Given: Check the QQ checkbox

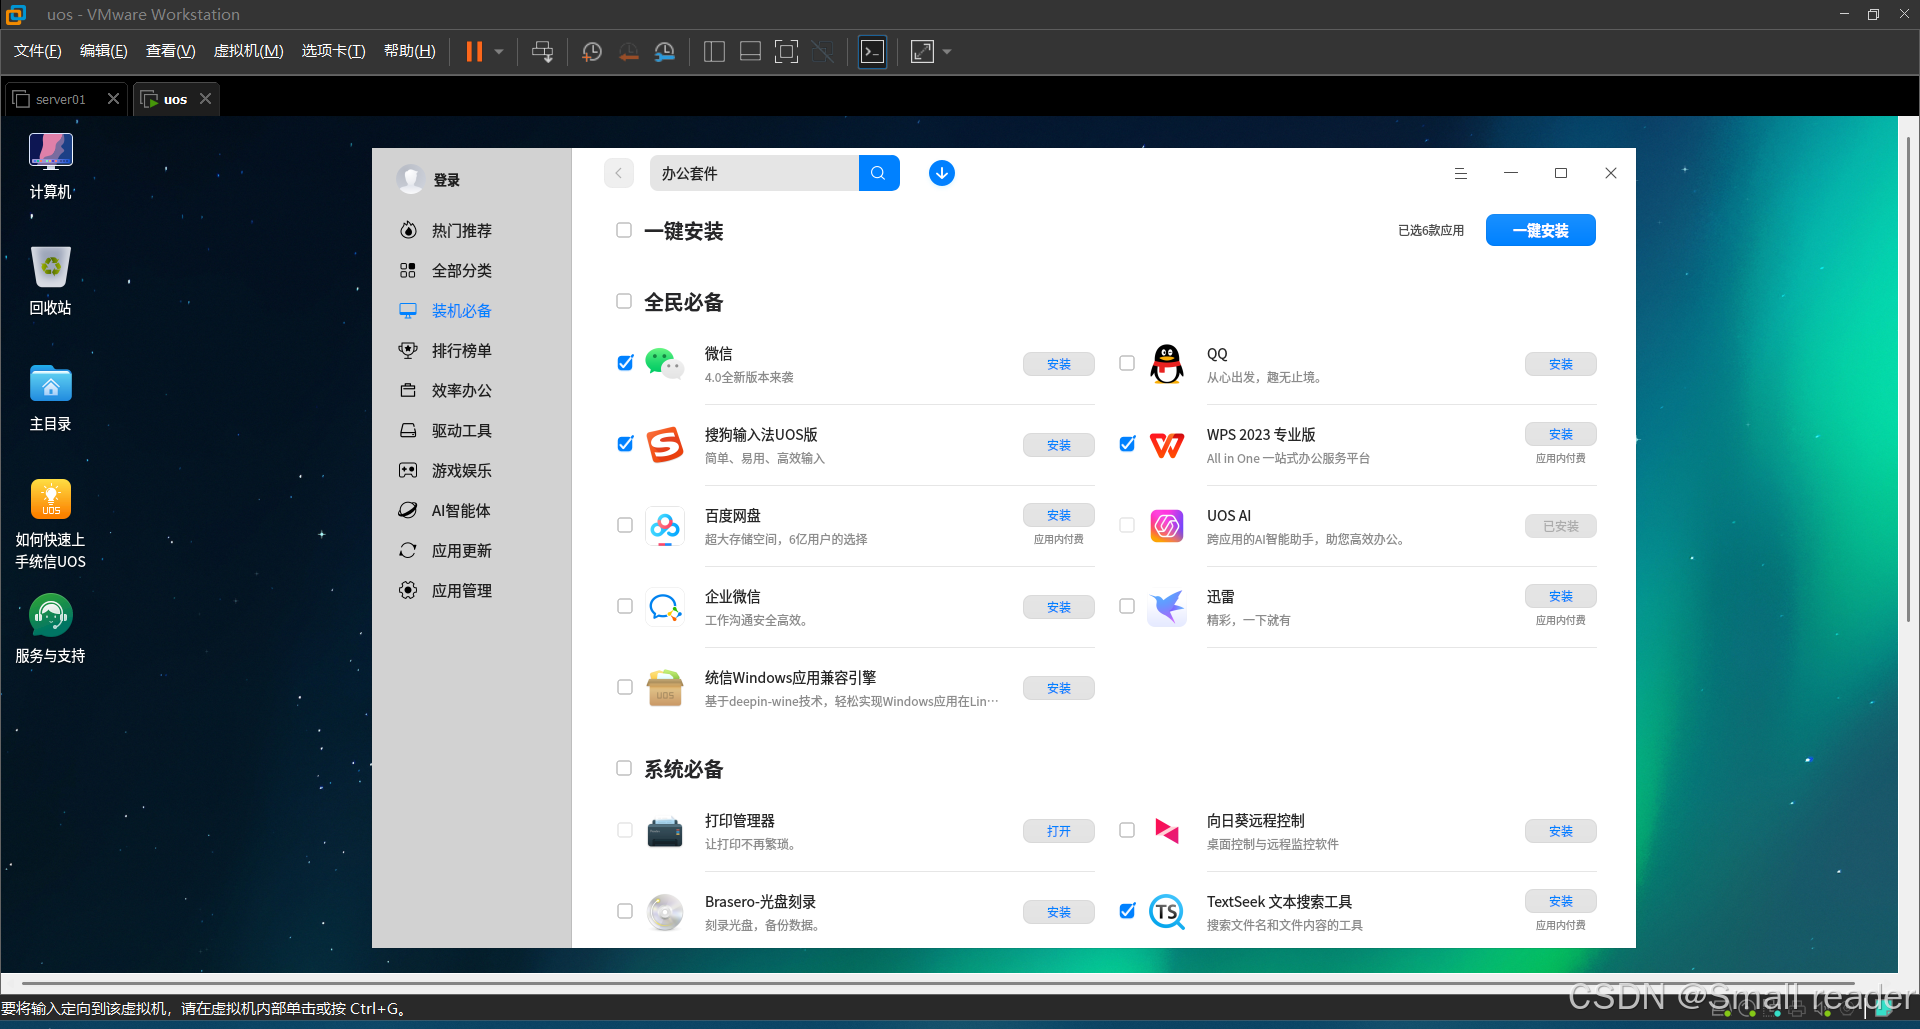Looking at the screenshot, I should (1127, 363).
